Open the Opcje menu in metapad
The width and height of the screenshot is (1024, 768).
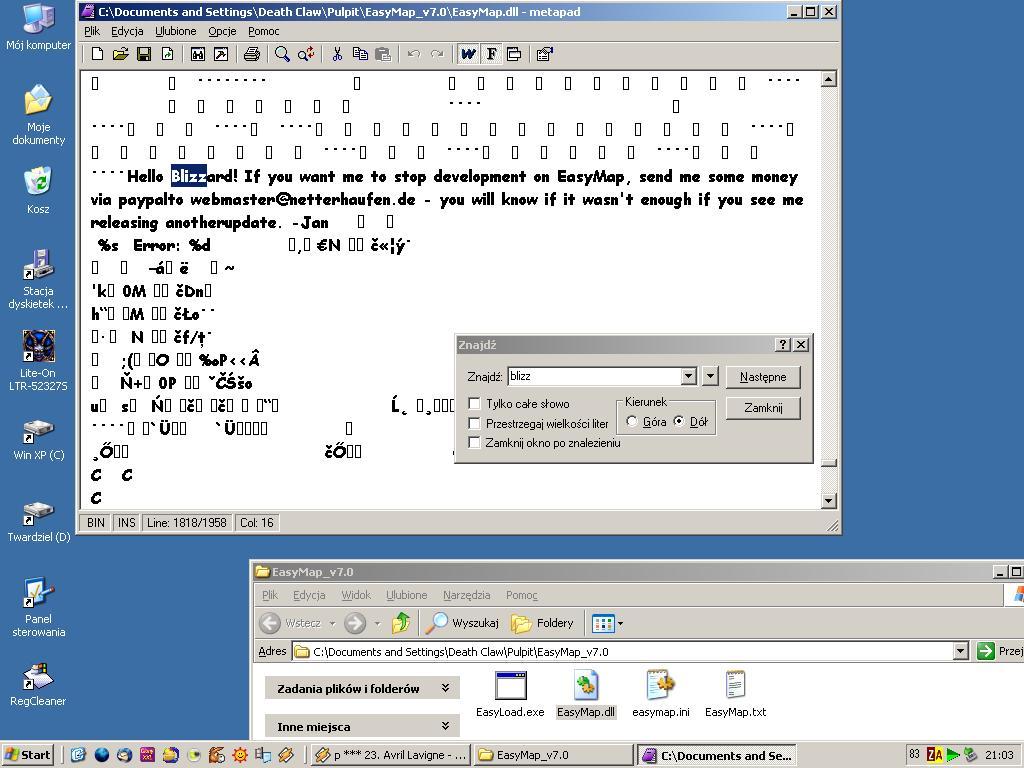222,31
